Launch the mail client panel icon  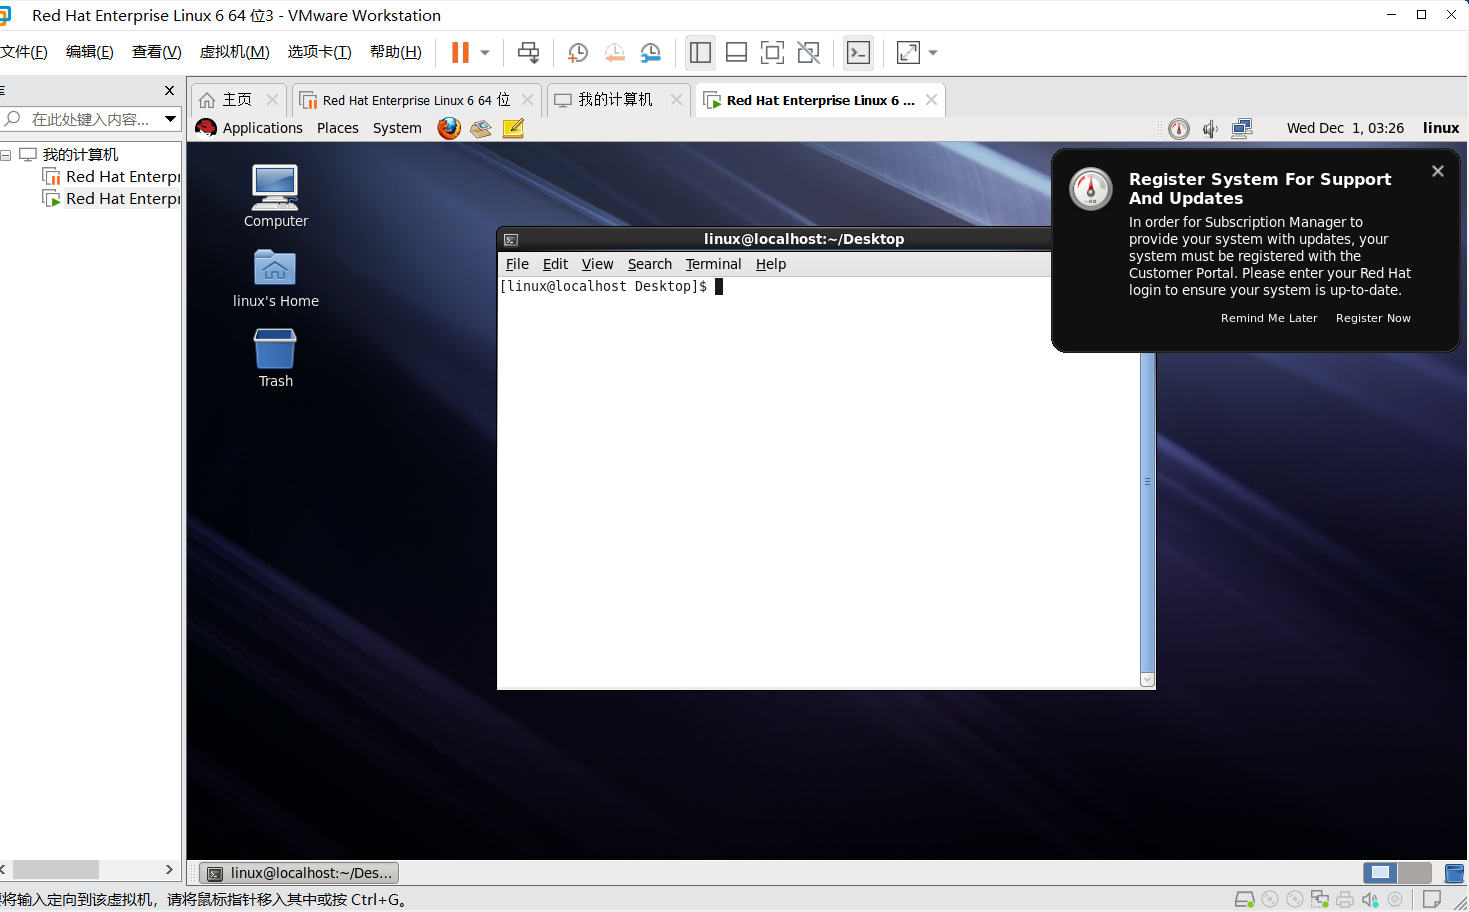coord(481,128)
